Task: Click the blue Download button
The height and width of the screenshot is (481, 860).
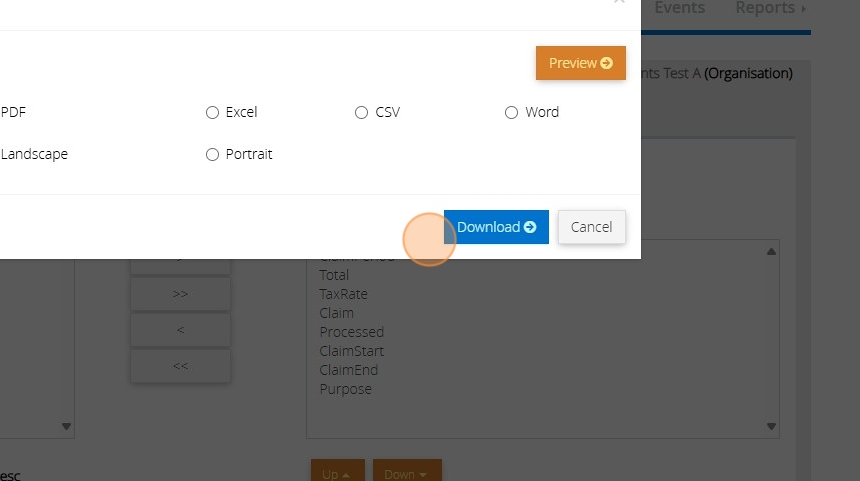Action: tap(496, 227)
